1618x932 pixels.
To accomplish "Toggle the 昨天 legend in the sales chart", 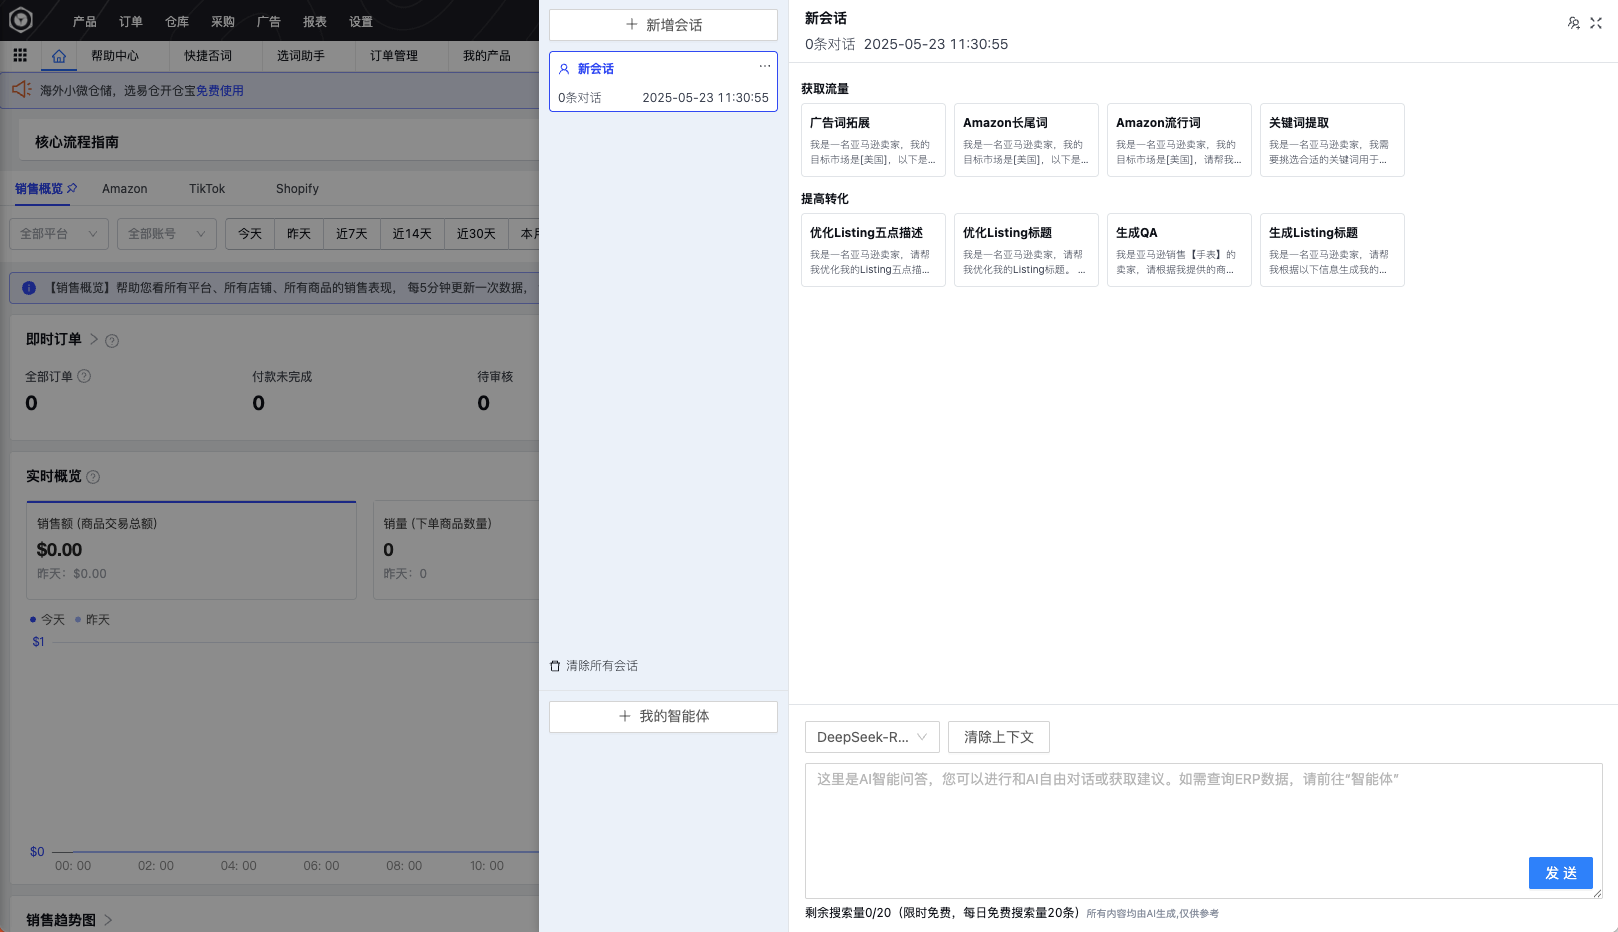I will [x=90, y=619].
